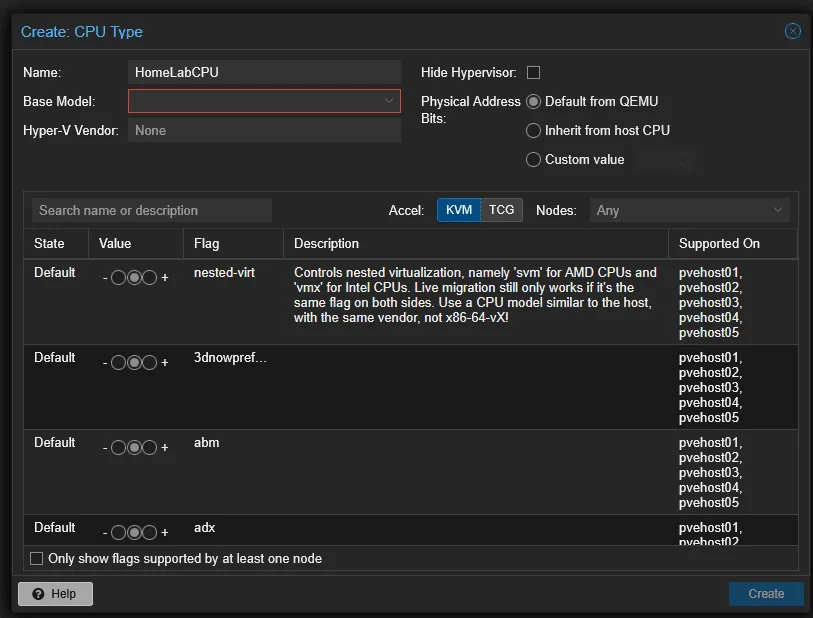
Task: Set abm flag to plus (on)
Action: [150, 447]
